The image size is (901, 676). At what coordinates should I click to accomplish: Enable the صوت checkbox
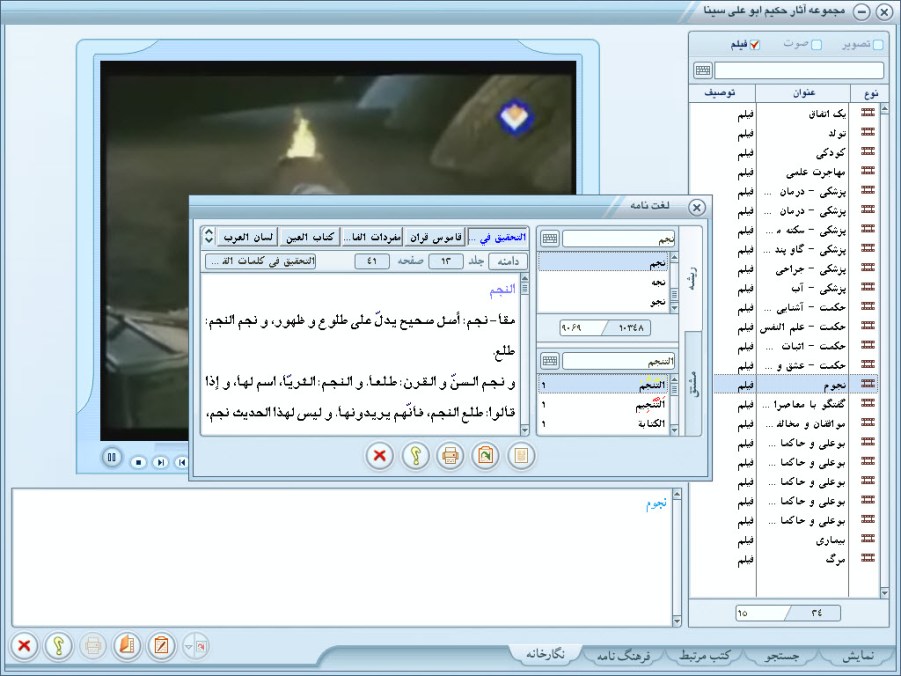(x=816, y=44)
